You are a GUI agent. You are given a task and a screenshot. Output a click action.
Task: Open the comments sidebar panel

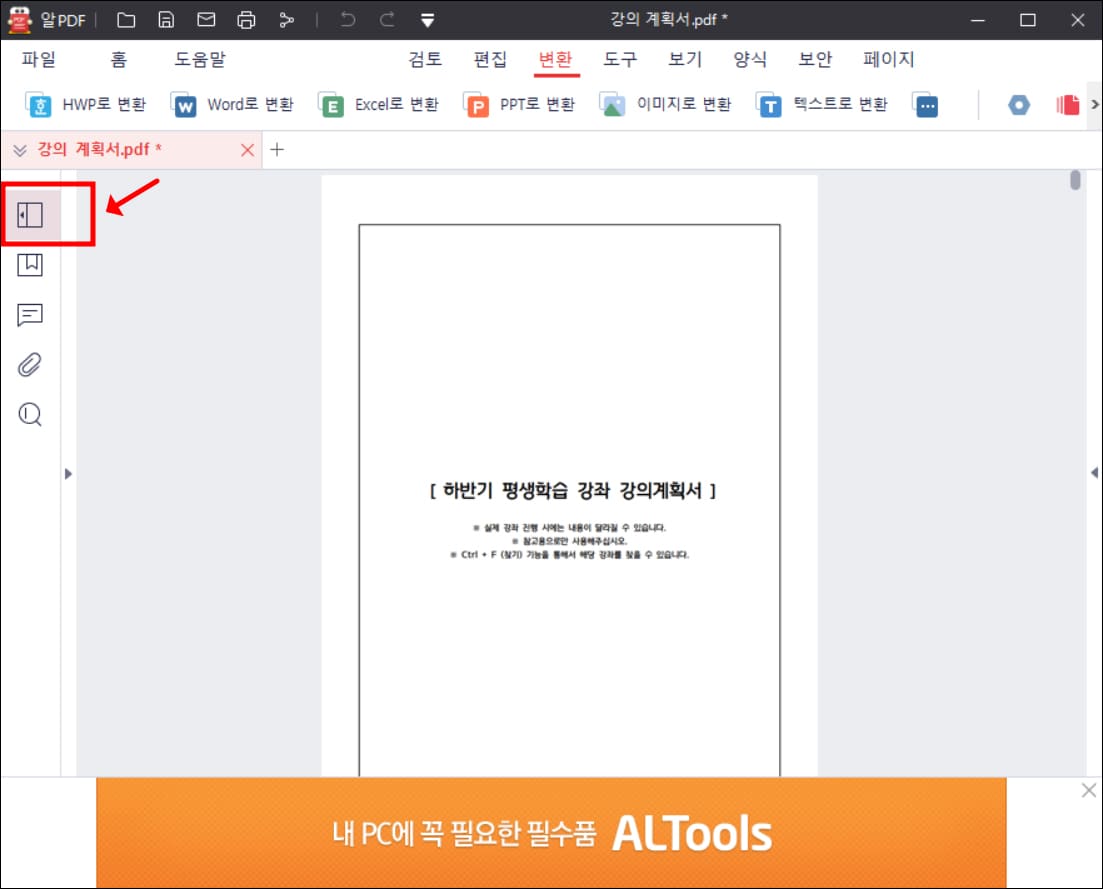[x=30, y=314]
